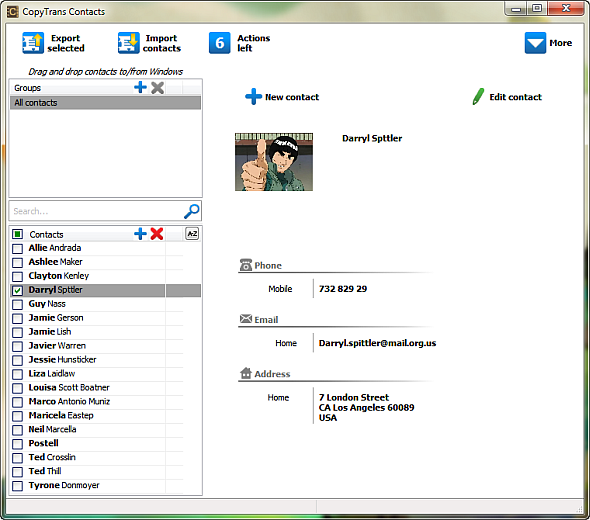Check the Allie Andrada checkbox
This screenshot has height=520, width=590.
click(17, 248)
